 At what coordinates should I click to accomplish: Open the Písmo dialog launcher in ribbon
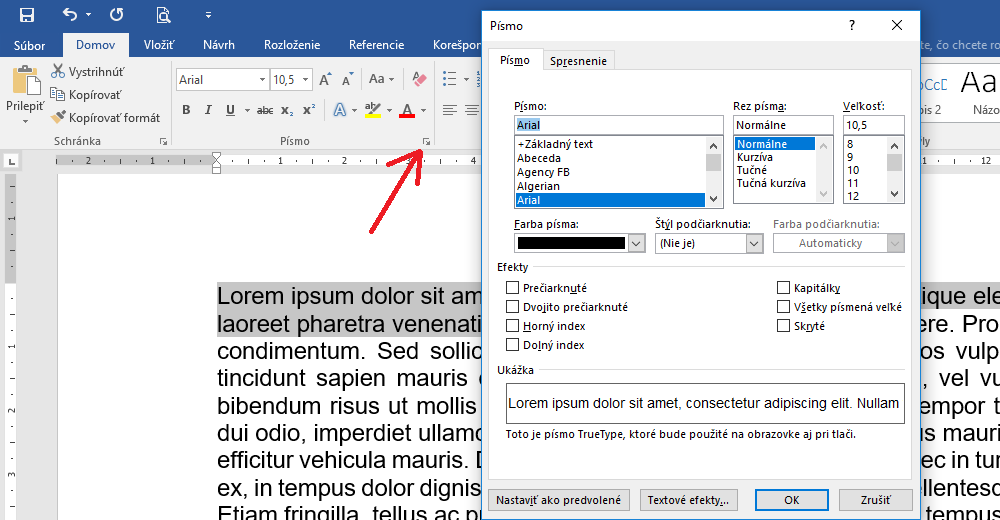click(x=427, y=142)
